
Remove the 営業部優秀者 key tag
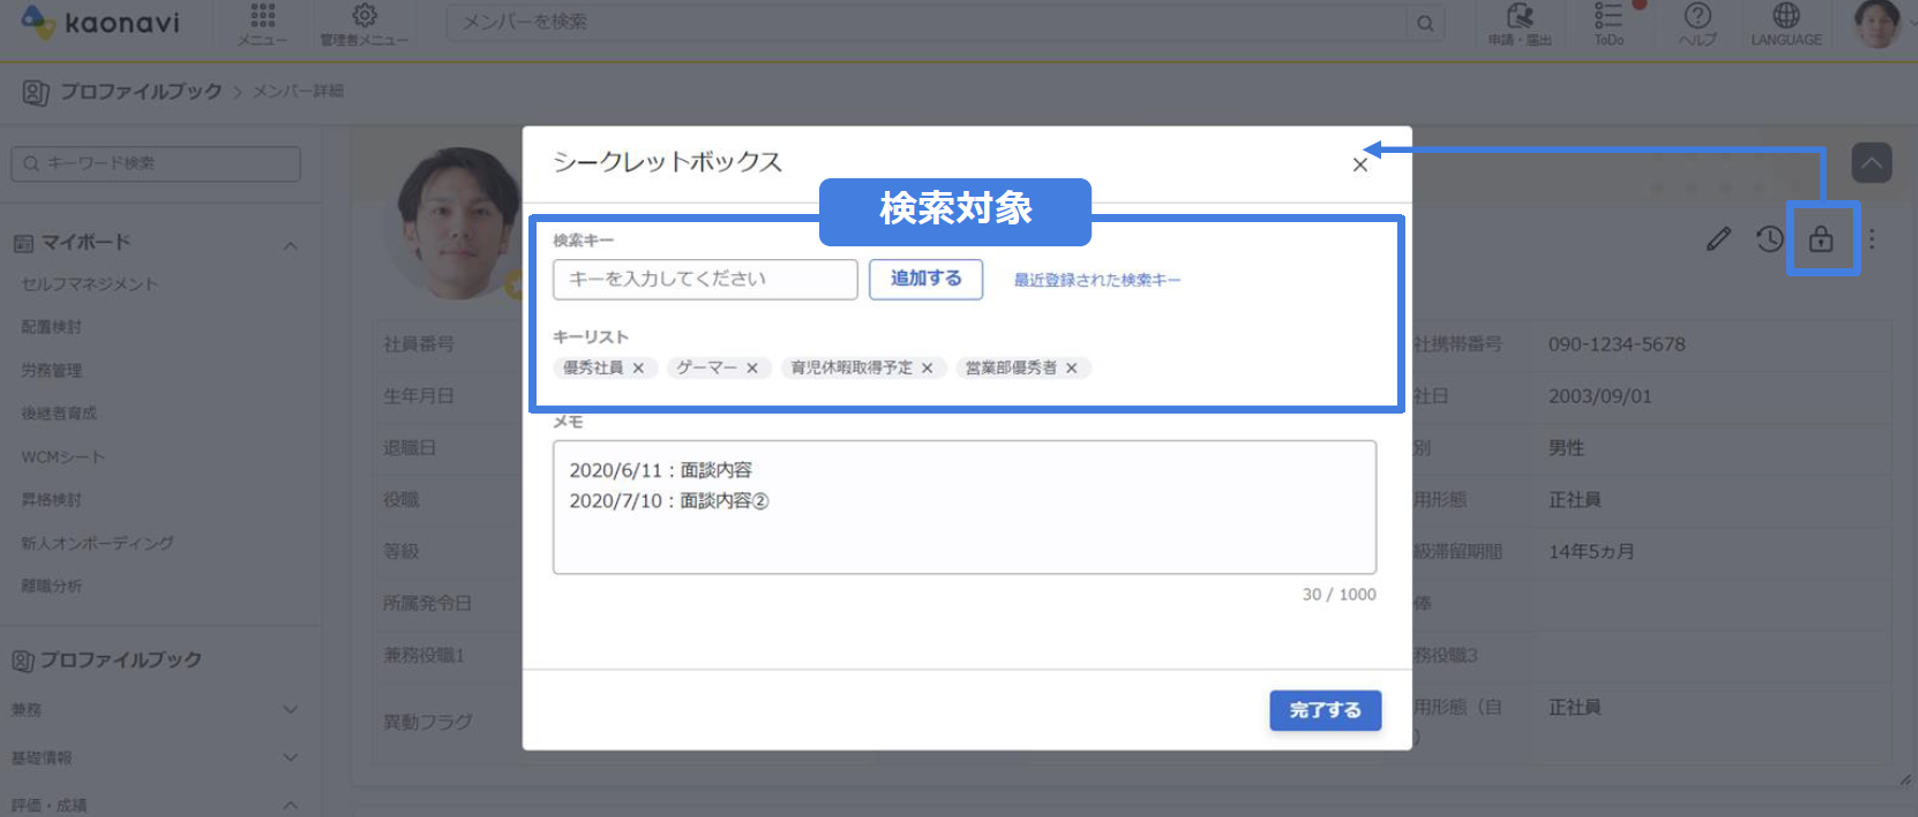click(x=1071, y=368)
